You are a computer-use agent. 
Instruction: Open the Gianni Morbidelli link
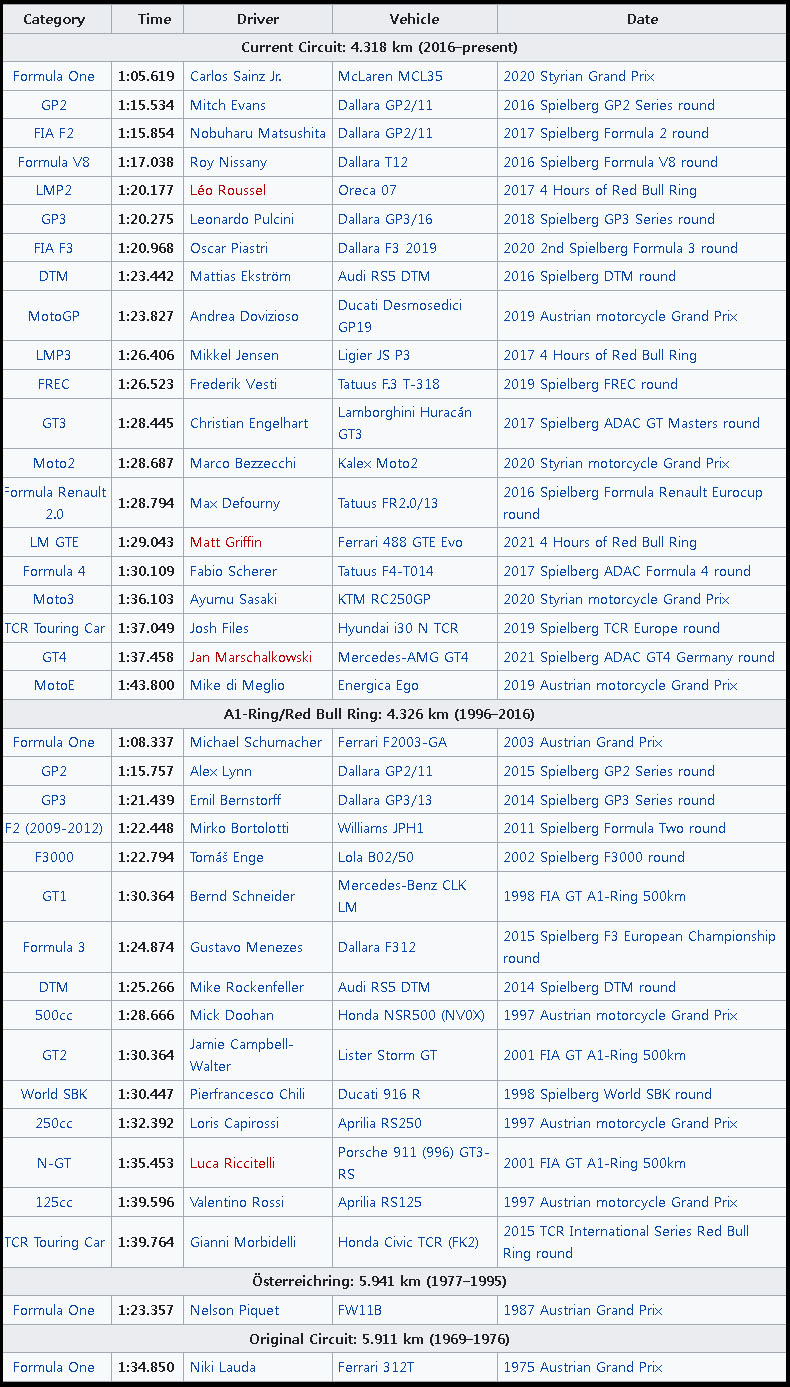(x=243, y=1242)
